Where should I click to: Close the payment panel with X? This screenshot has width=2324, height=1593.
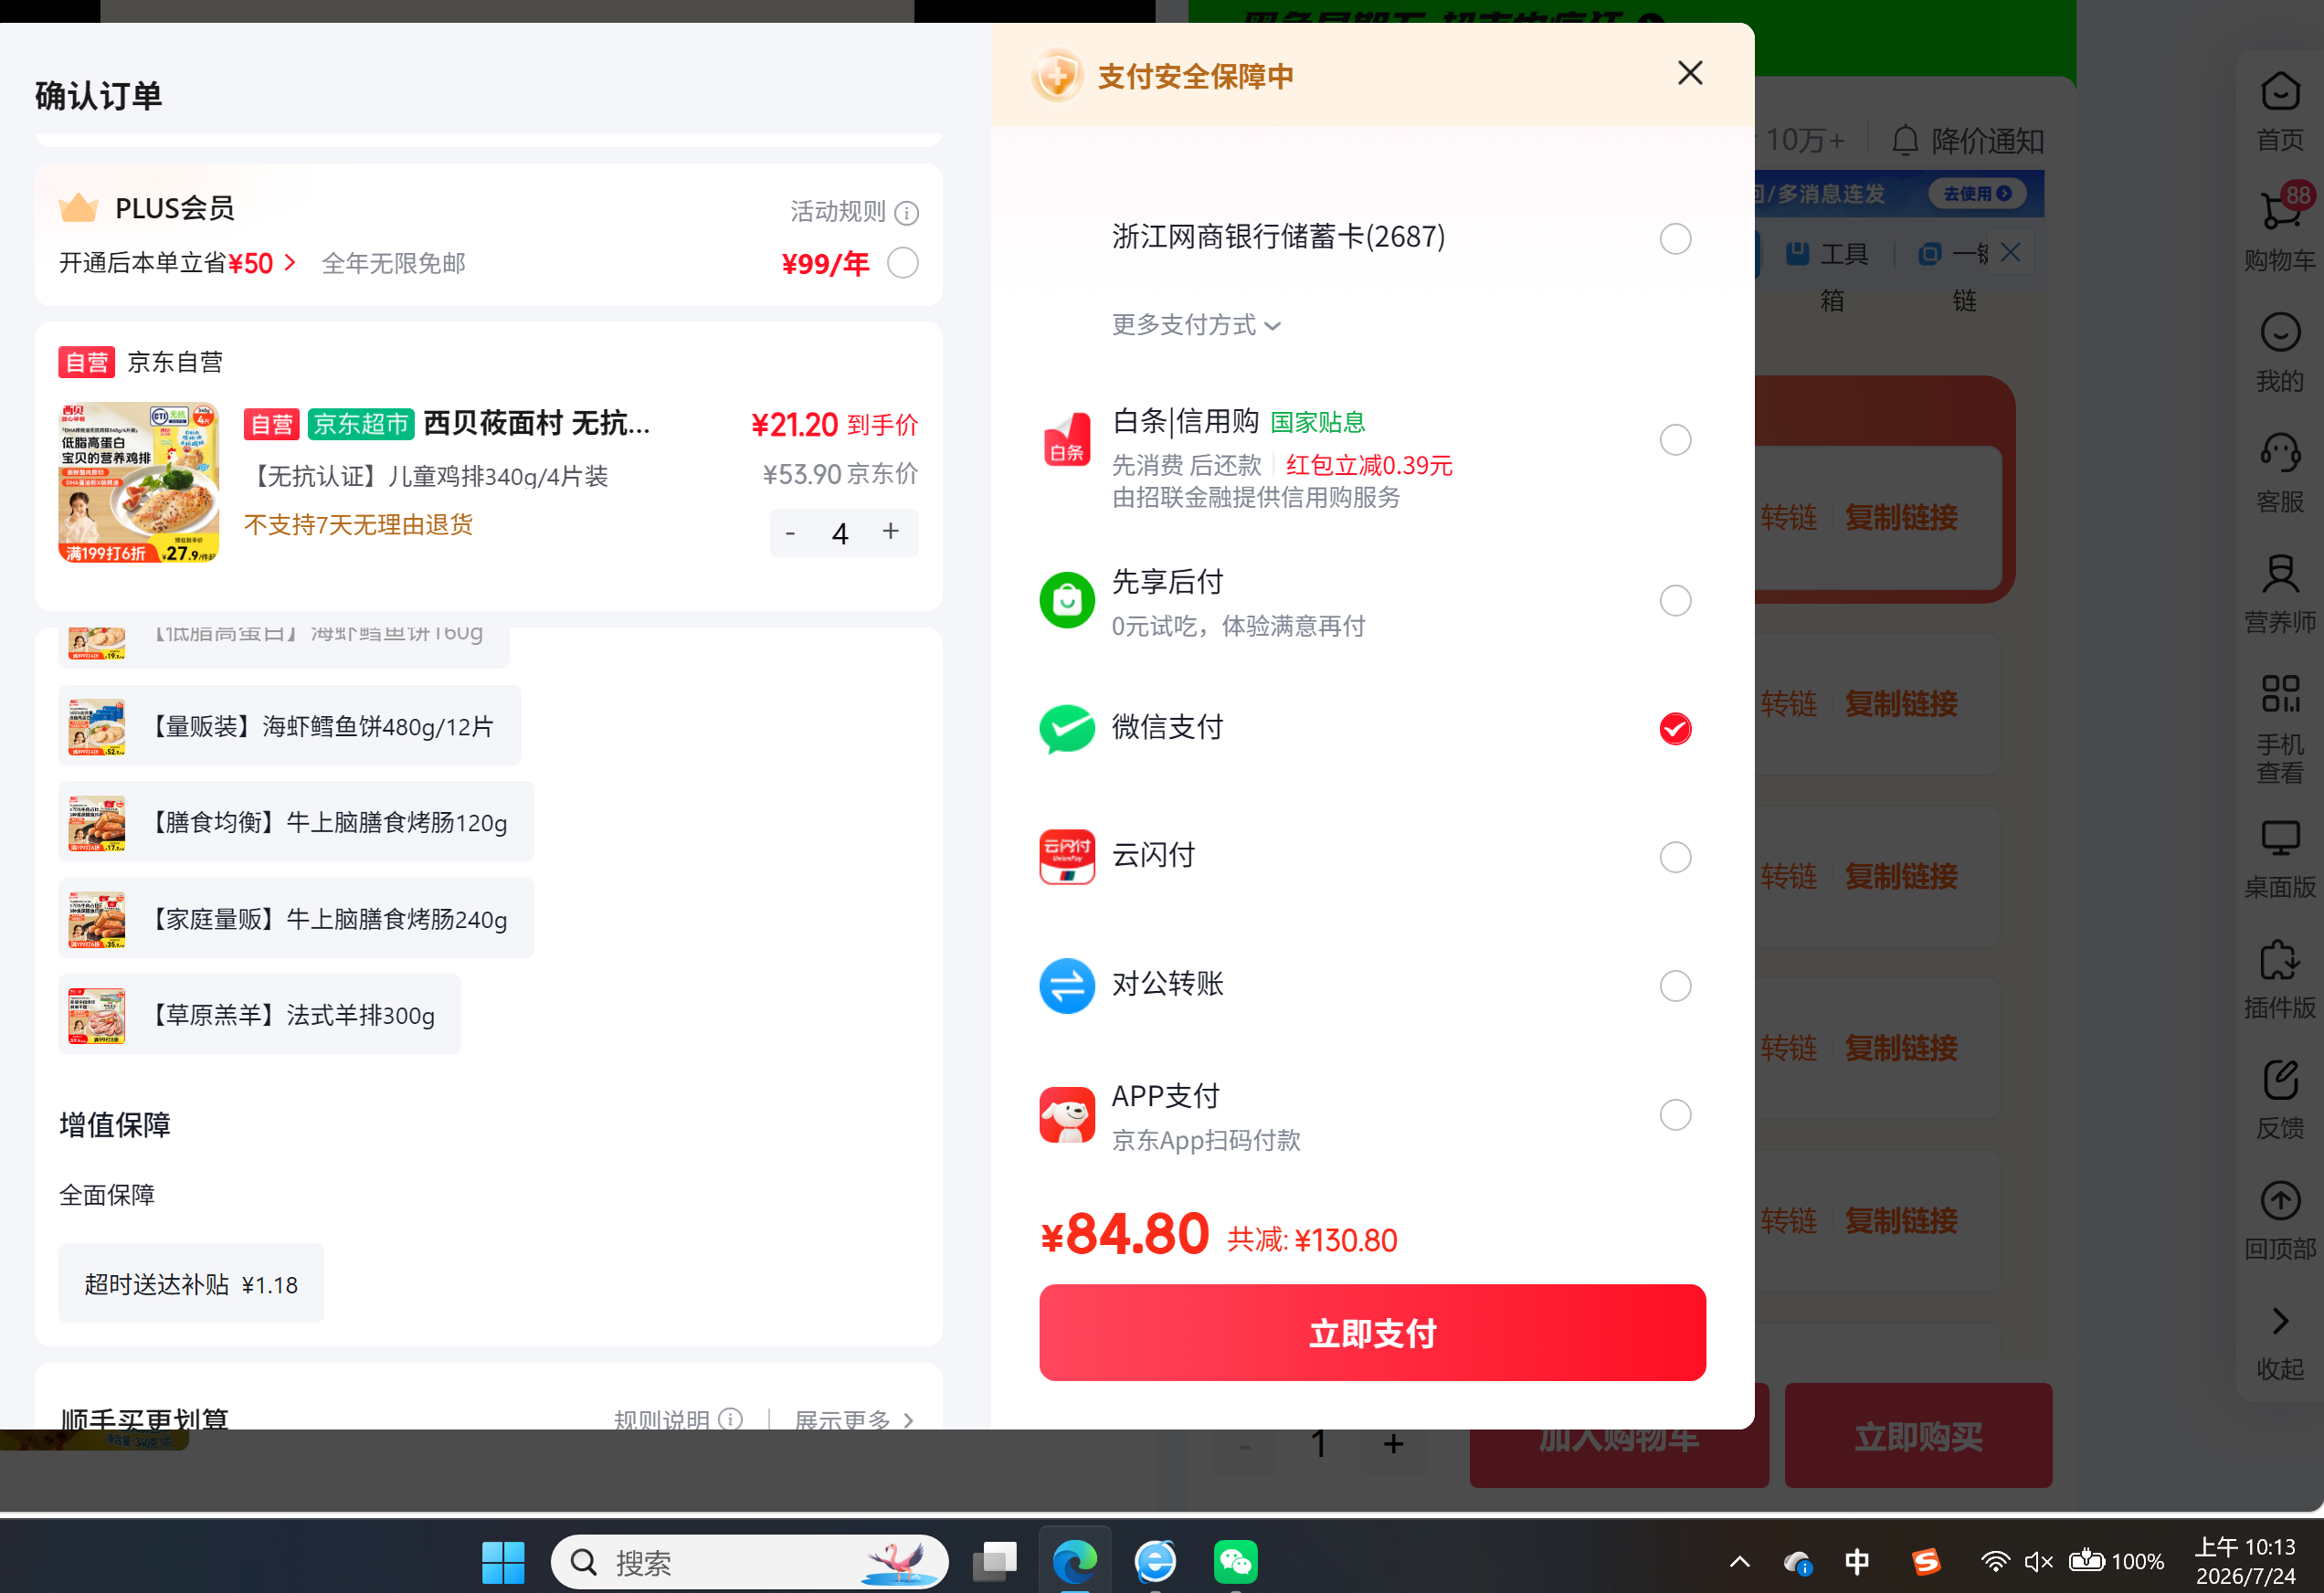[x=1690, y=73]
